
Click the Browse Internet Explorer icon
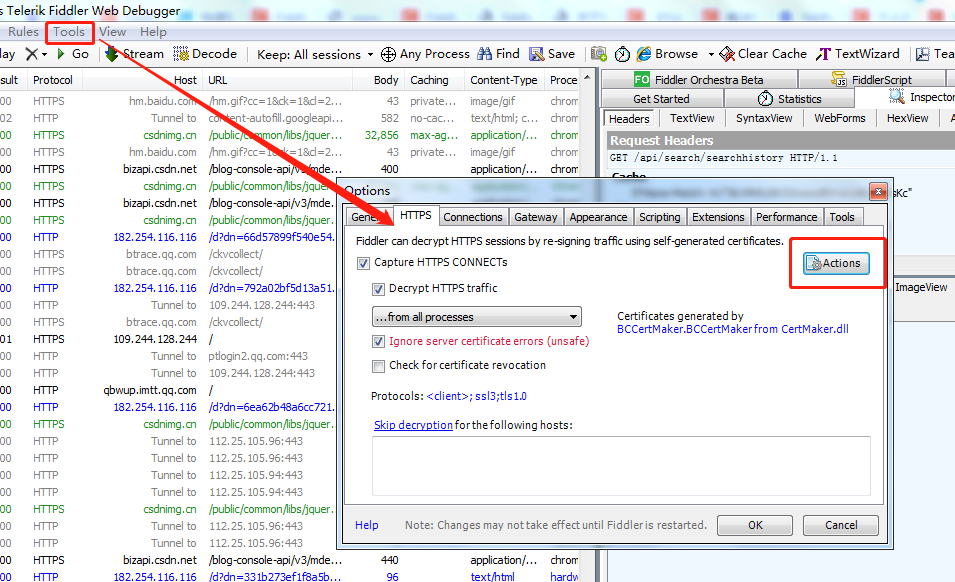(644, 54)
